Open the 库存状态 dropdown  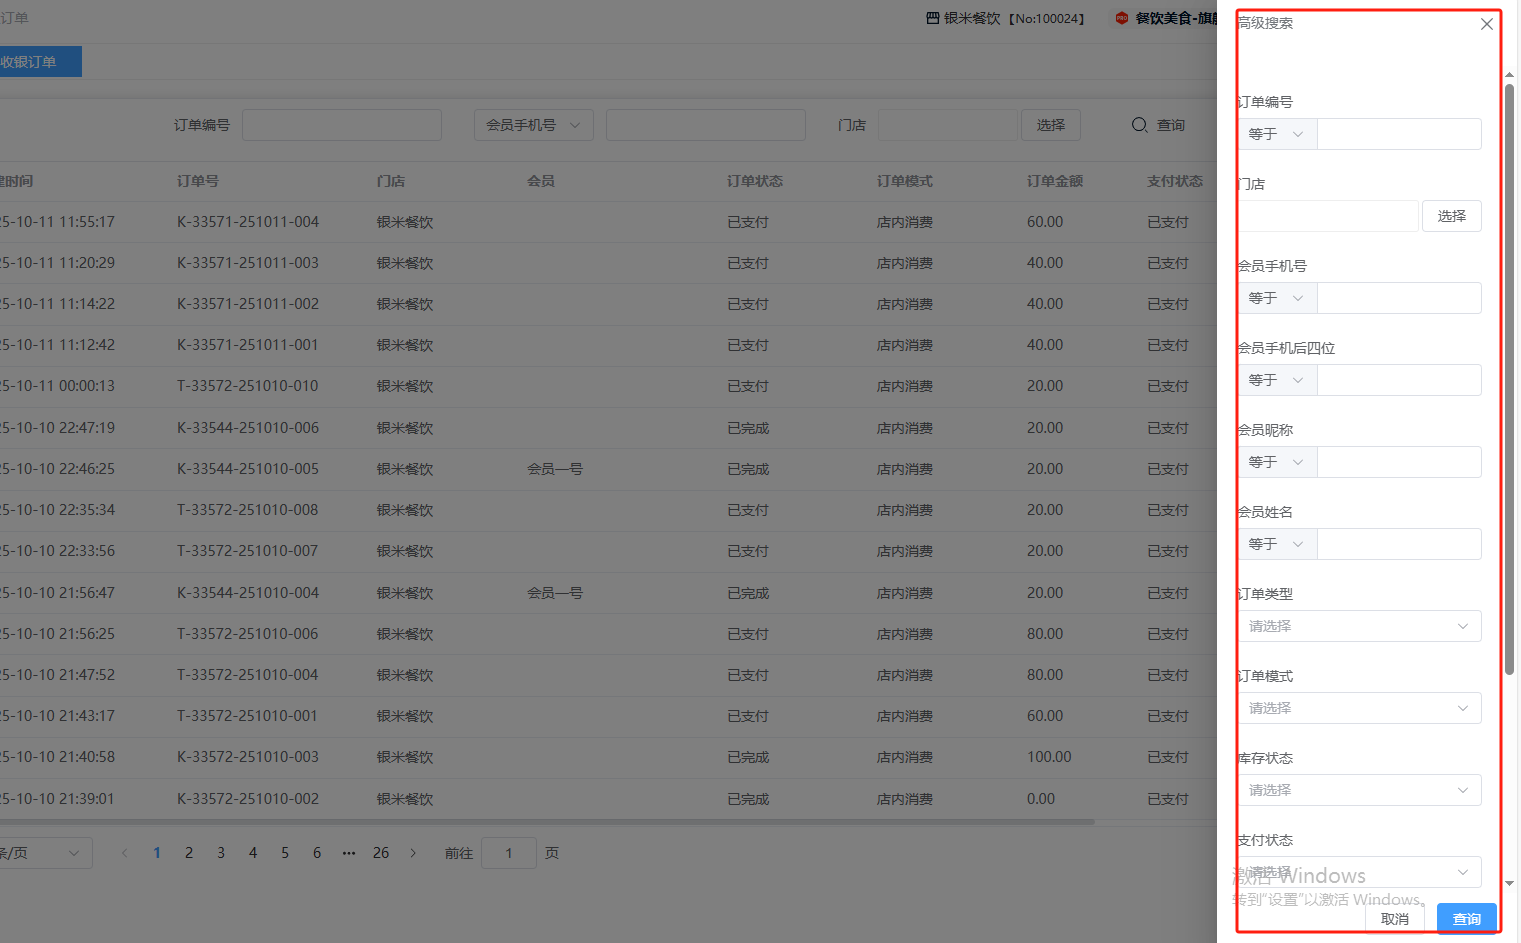(1359, 790)
